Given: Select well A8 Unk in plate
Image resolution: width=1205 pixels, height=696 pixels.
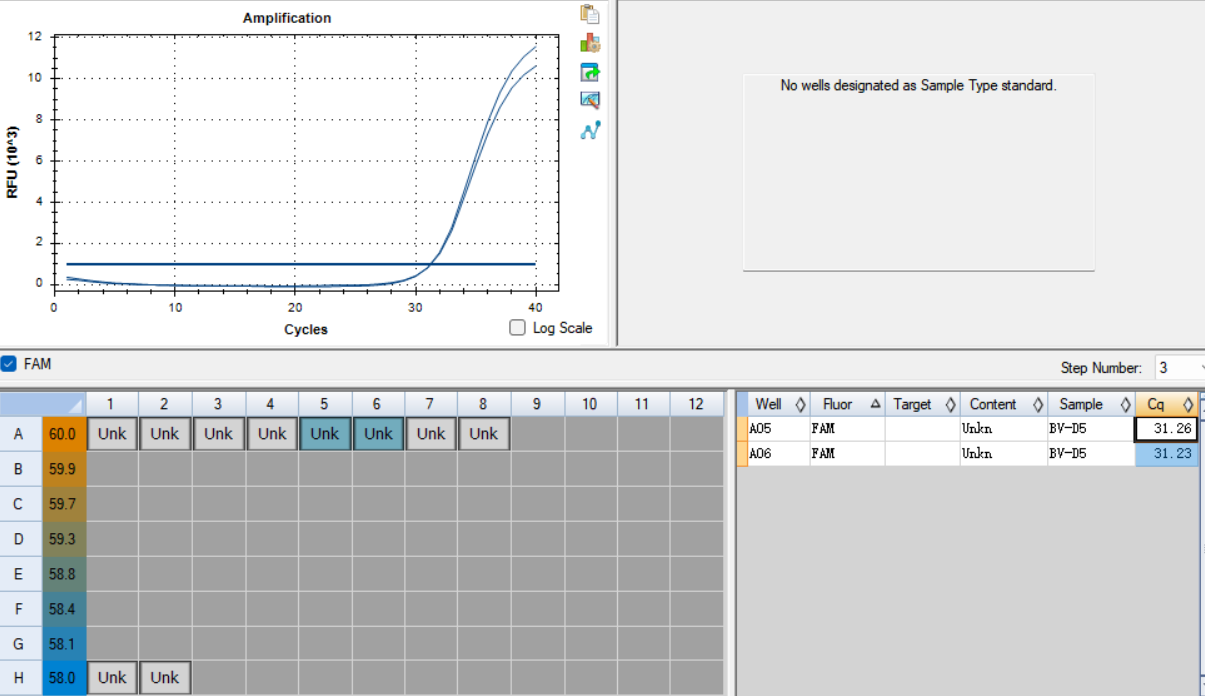Looking at the screenshot, I should tap(484, 434).
